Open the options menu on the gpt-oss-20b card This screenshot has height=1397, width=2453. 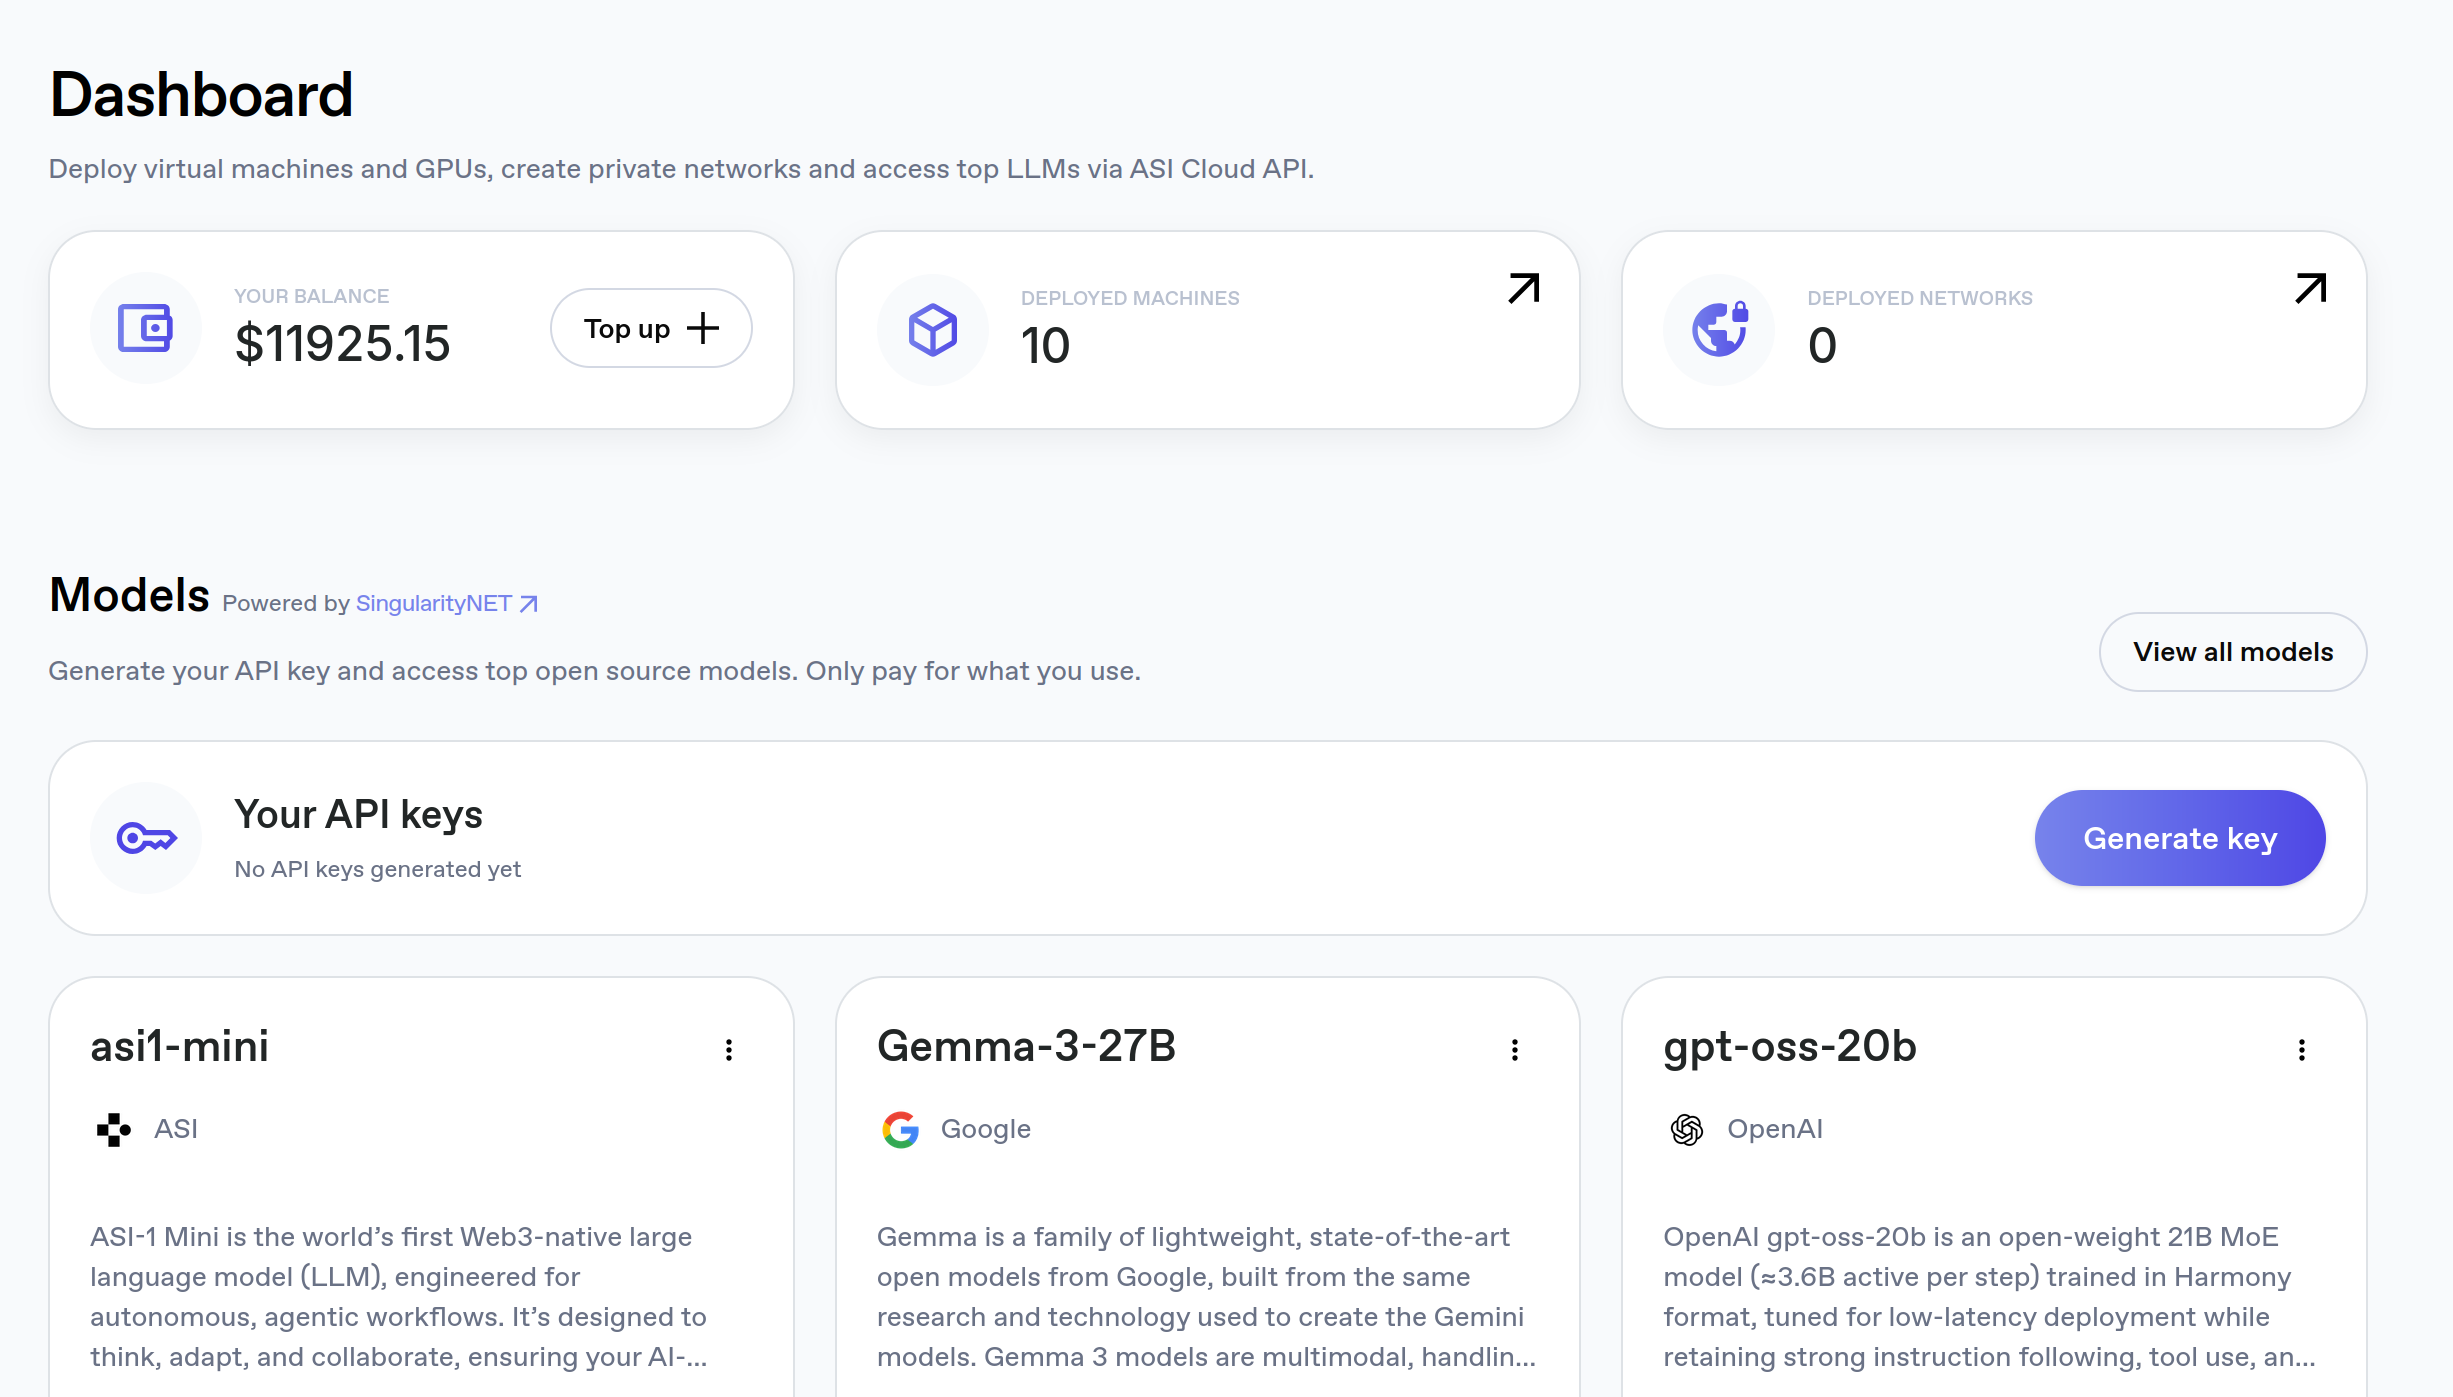2302,1050
